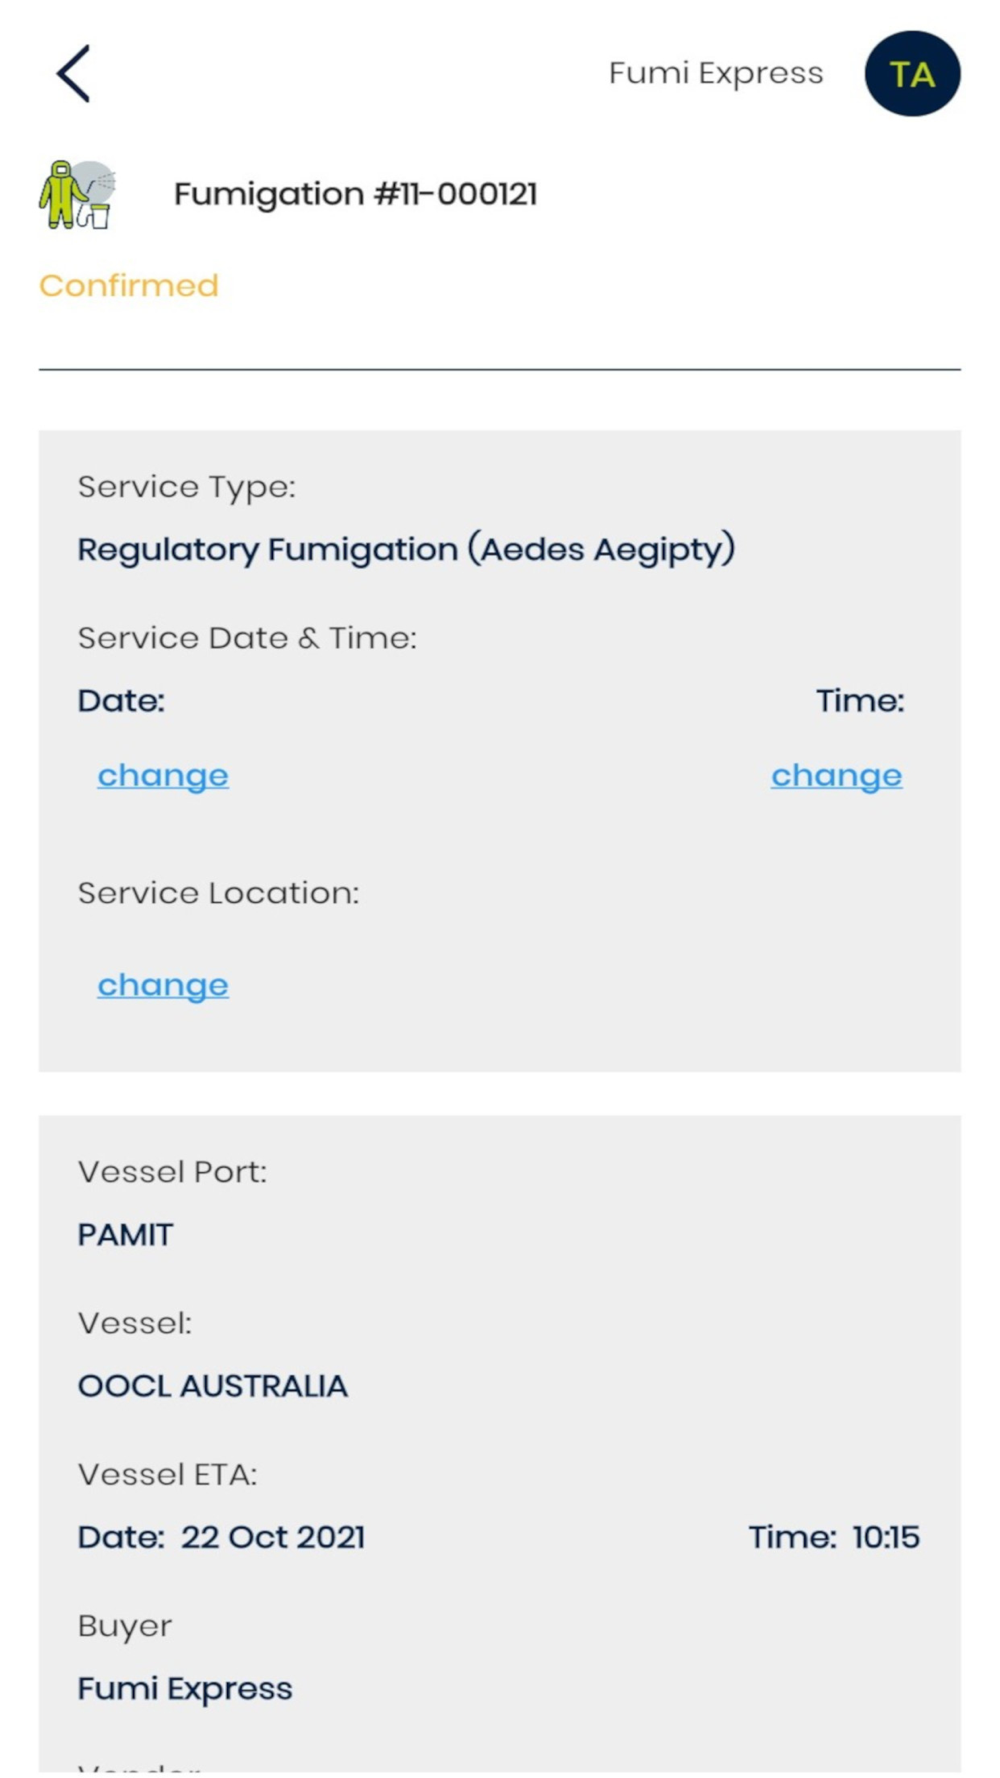Change the service time
The image size is (1000, 1778).
coord(836,776)
